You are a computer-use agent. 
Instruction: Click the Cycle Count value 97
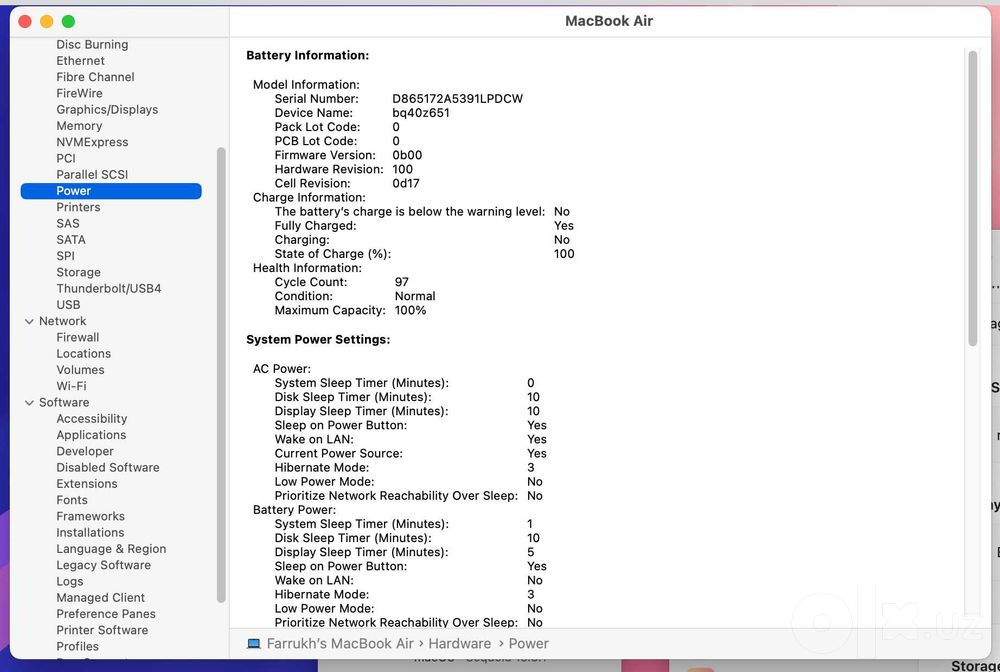pos(402,282)
